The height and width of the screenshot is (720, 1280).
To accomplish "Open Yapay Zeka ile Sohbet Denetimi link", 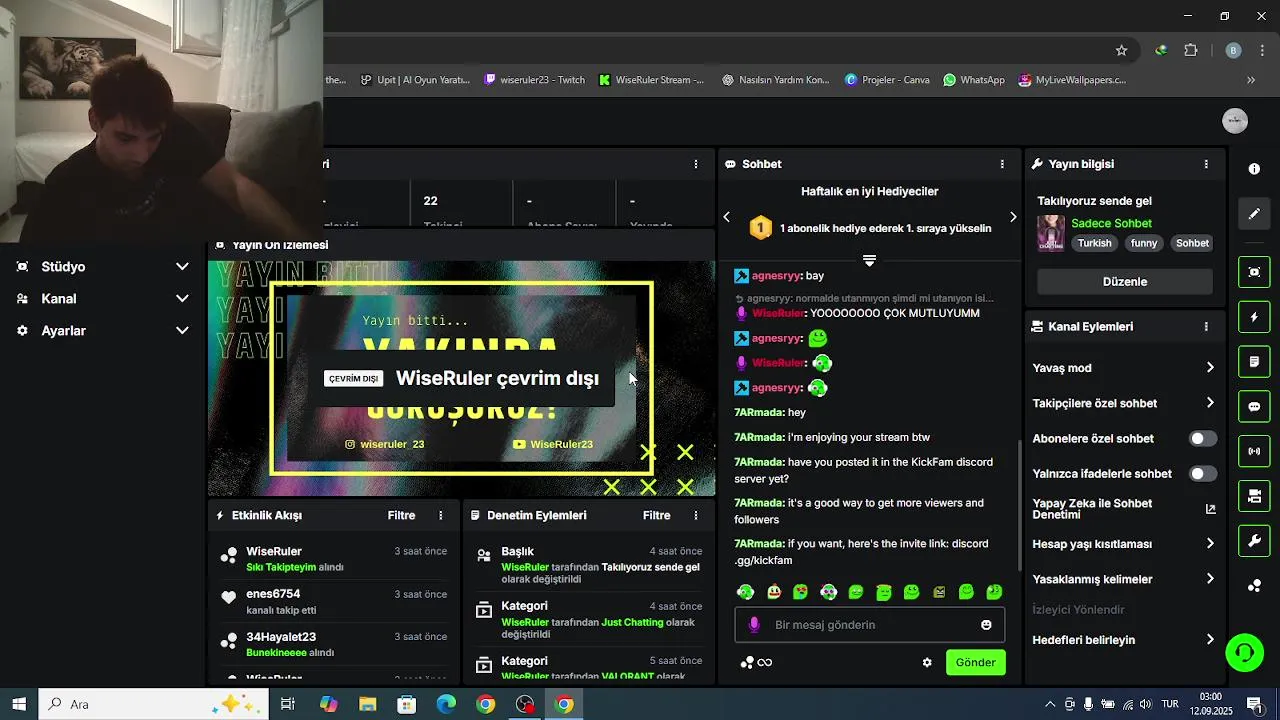I will coord(1124,509).
